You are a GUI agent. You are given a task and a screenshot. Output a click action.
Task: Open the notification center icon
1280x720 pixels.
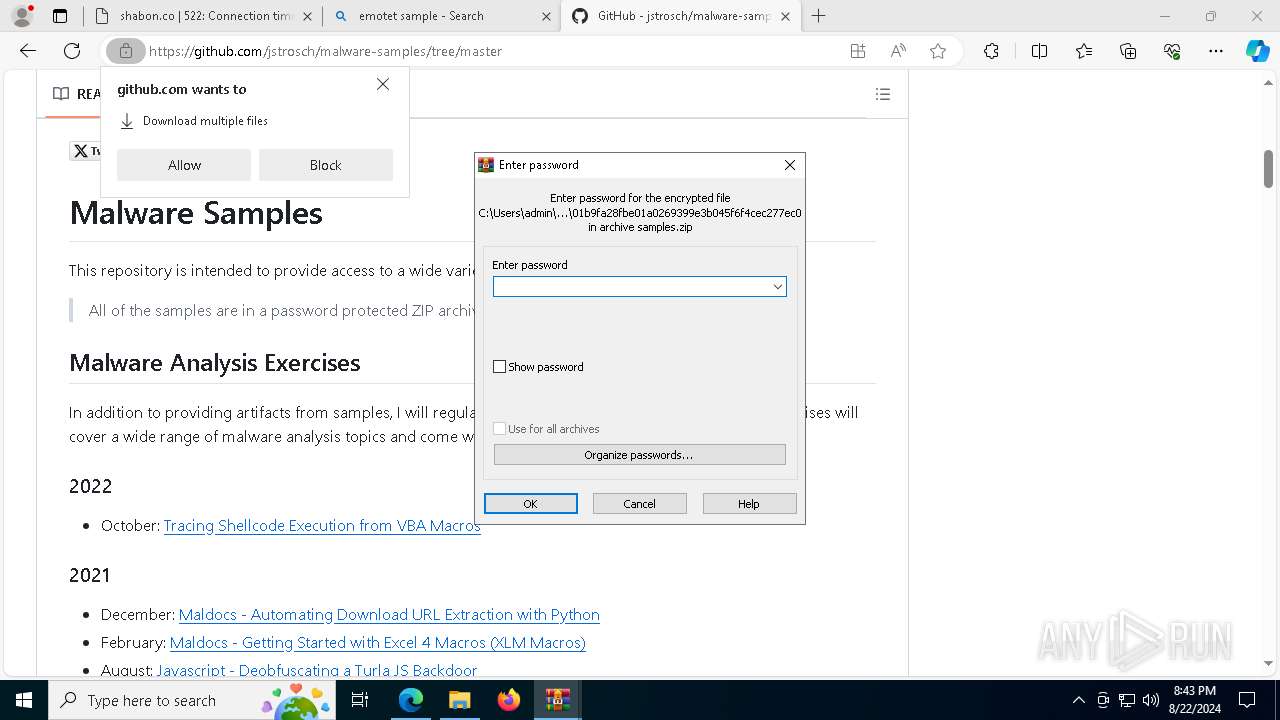(1247, 700)
